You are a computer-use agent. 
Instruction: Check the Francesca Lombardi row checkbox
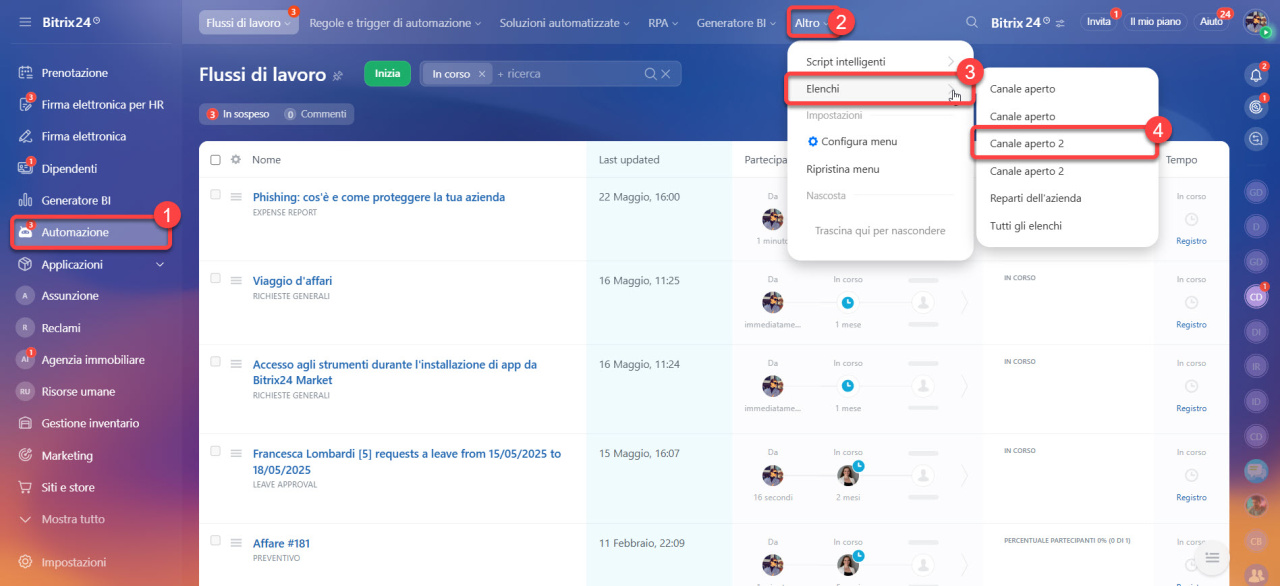[215, 451]
